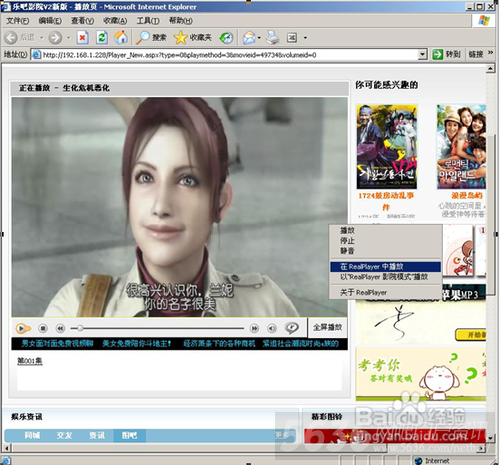
Task: Click the vertical scrollbar up arrow
Action: pos(490,69)
